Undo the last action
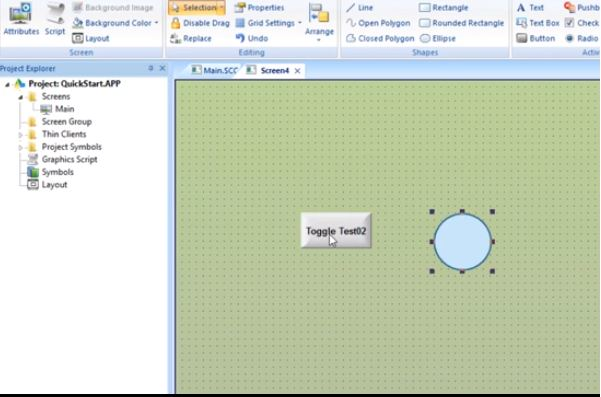Viewport: 601px width, 397px height. click(251, 38)
